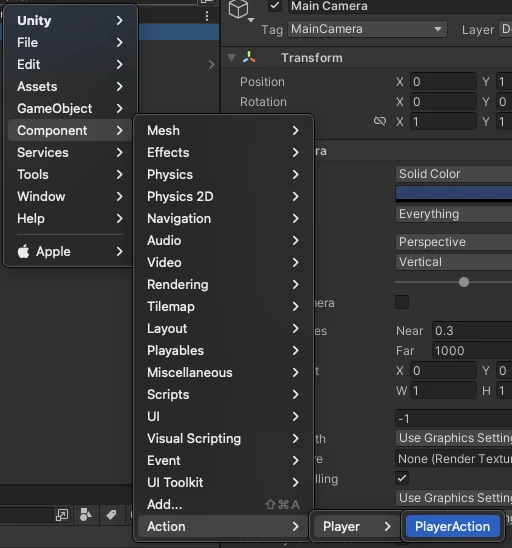Select the PlayerAction component

tap(453, 527)
